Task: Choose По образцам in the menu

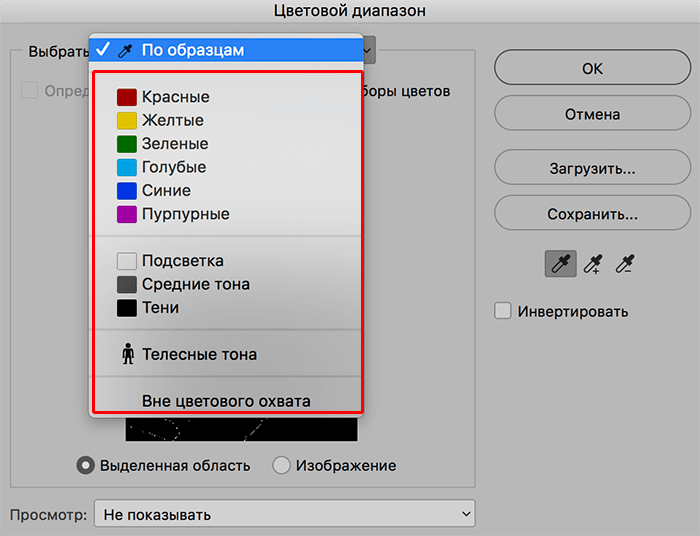Action: click(x=226, y=50)
